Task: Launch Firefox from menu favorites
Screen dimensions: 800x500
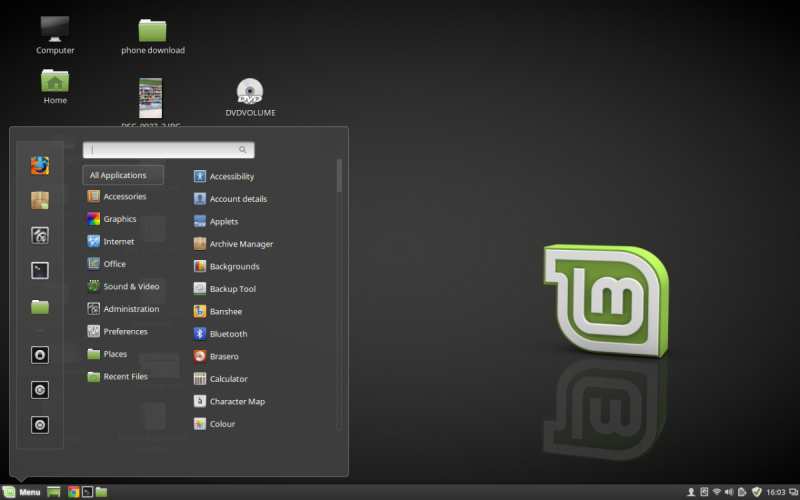Action: coord(40,166)
